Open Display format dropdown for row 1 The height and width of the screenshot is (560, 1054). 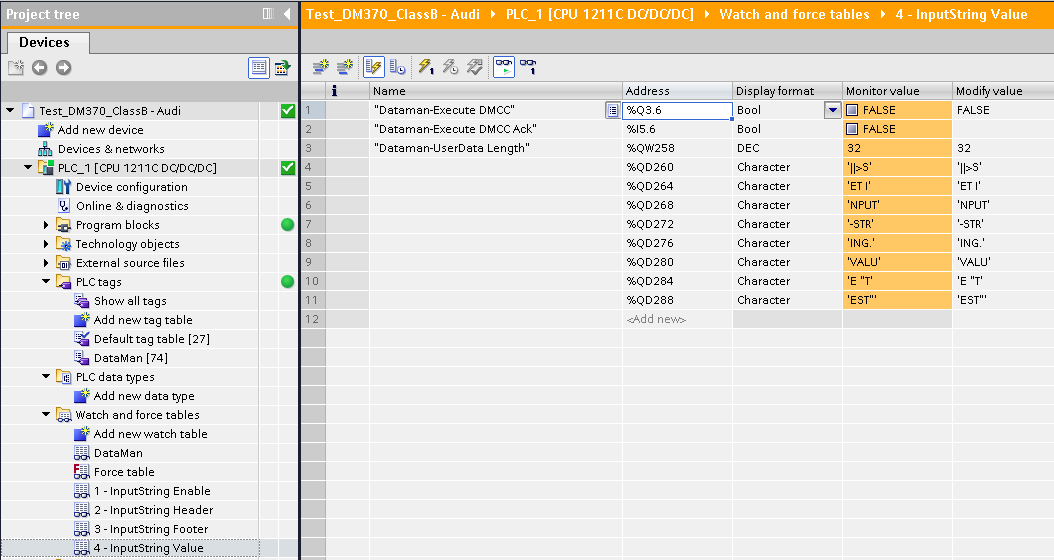(832, 110)
